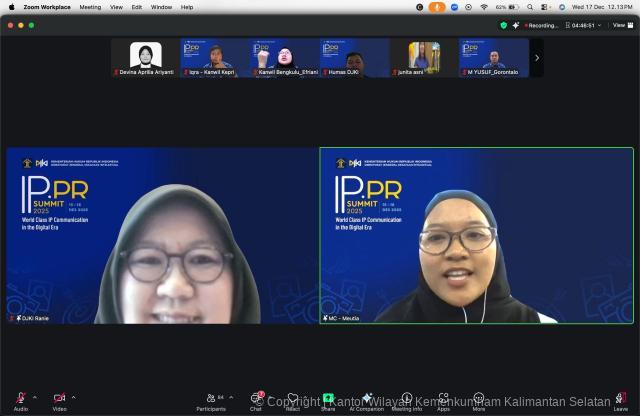Image resolution: width=640 pixels, height=416 pixels.
Task: Open the Participants panel
Action: [x=210, y=399]
